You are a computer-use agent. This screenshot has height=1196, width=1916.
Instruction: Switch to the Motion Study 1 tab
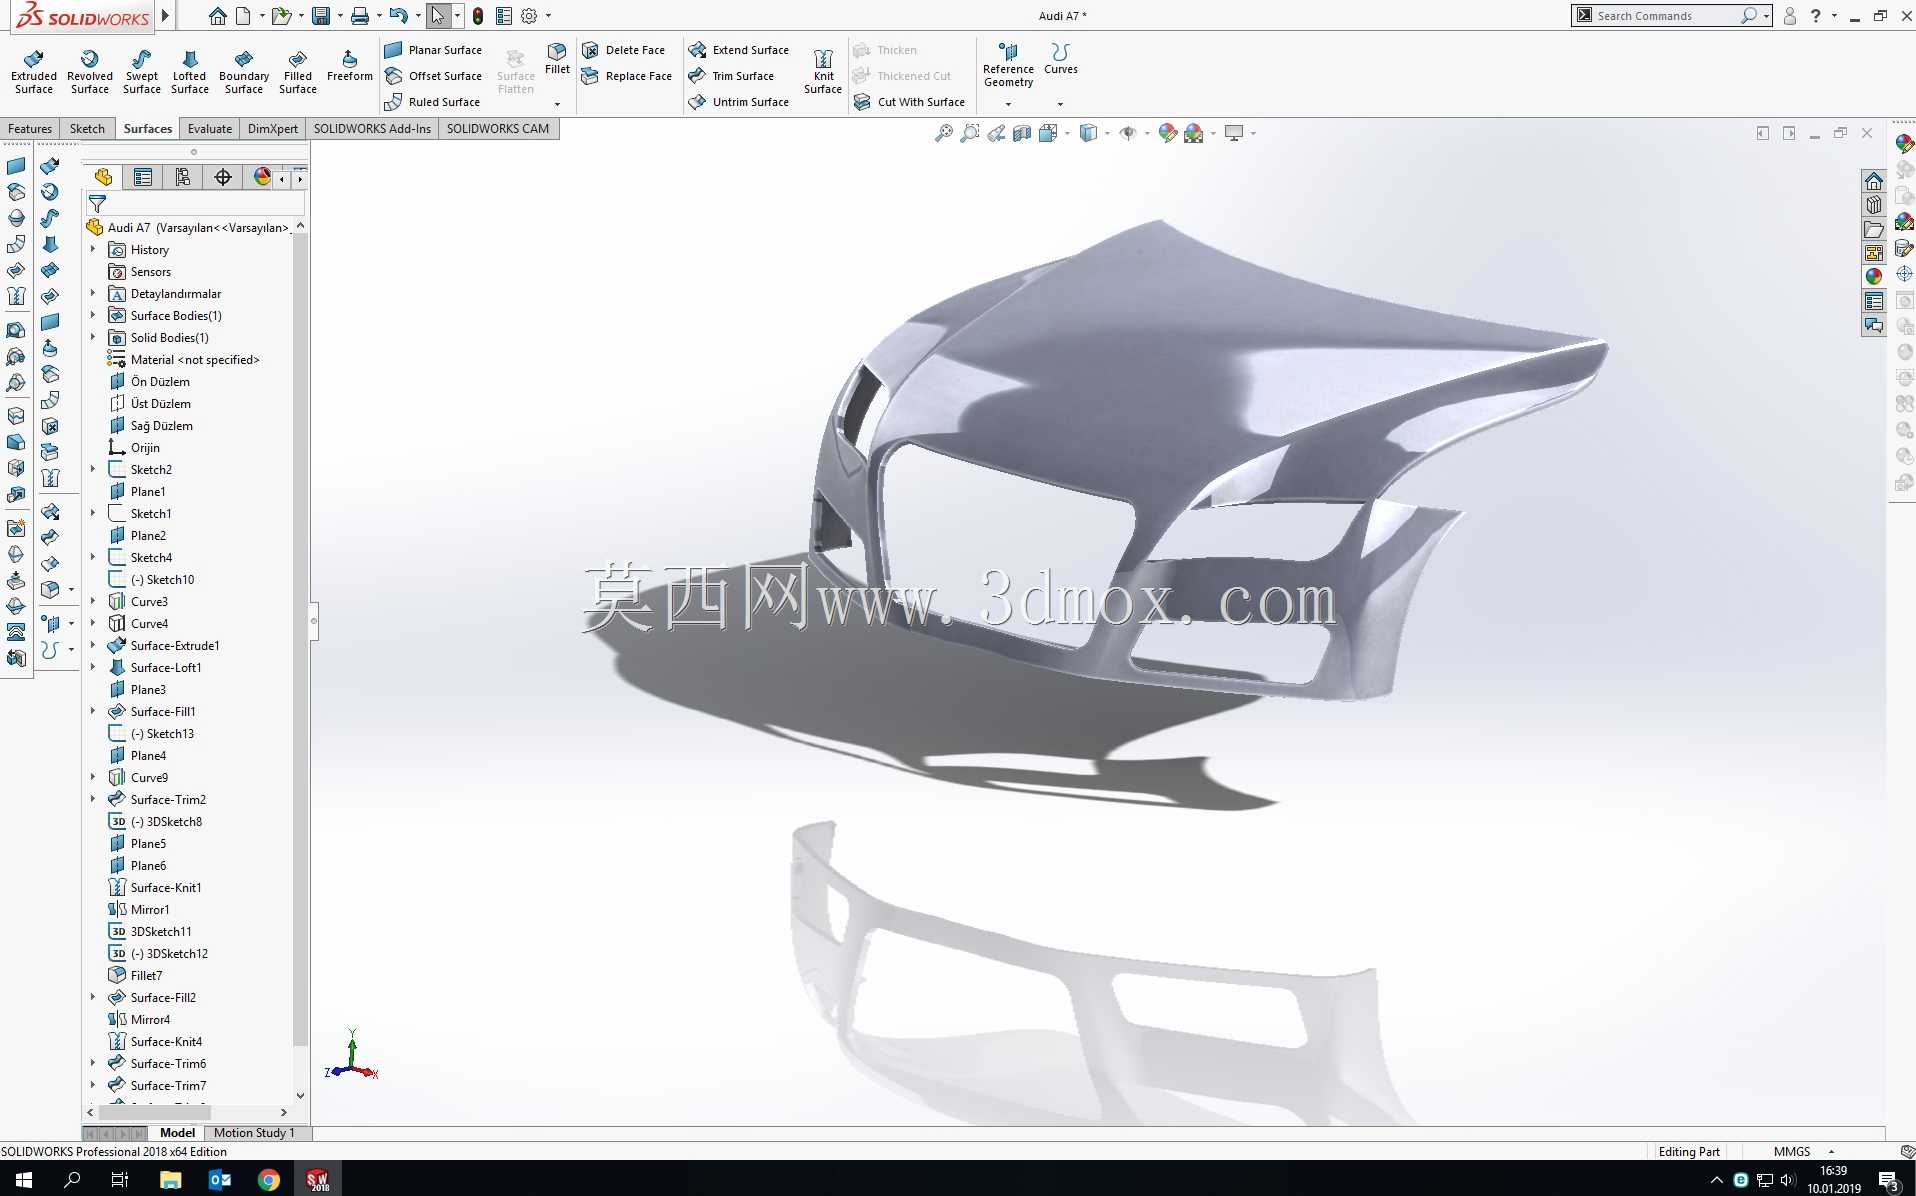point(254,1133)
